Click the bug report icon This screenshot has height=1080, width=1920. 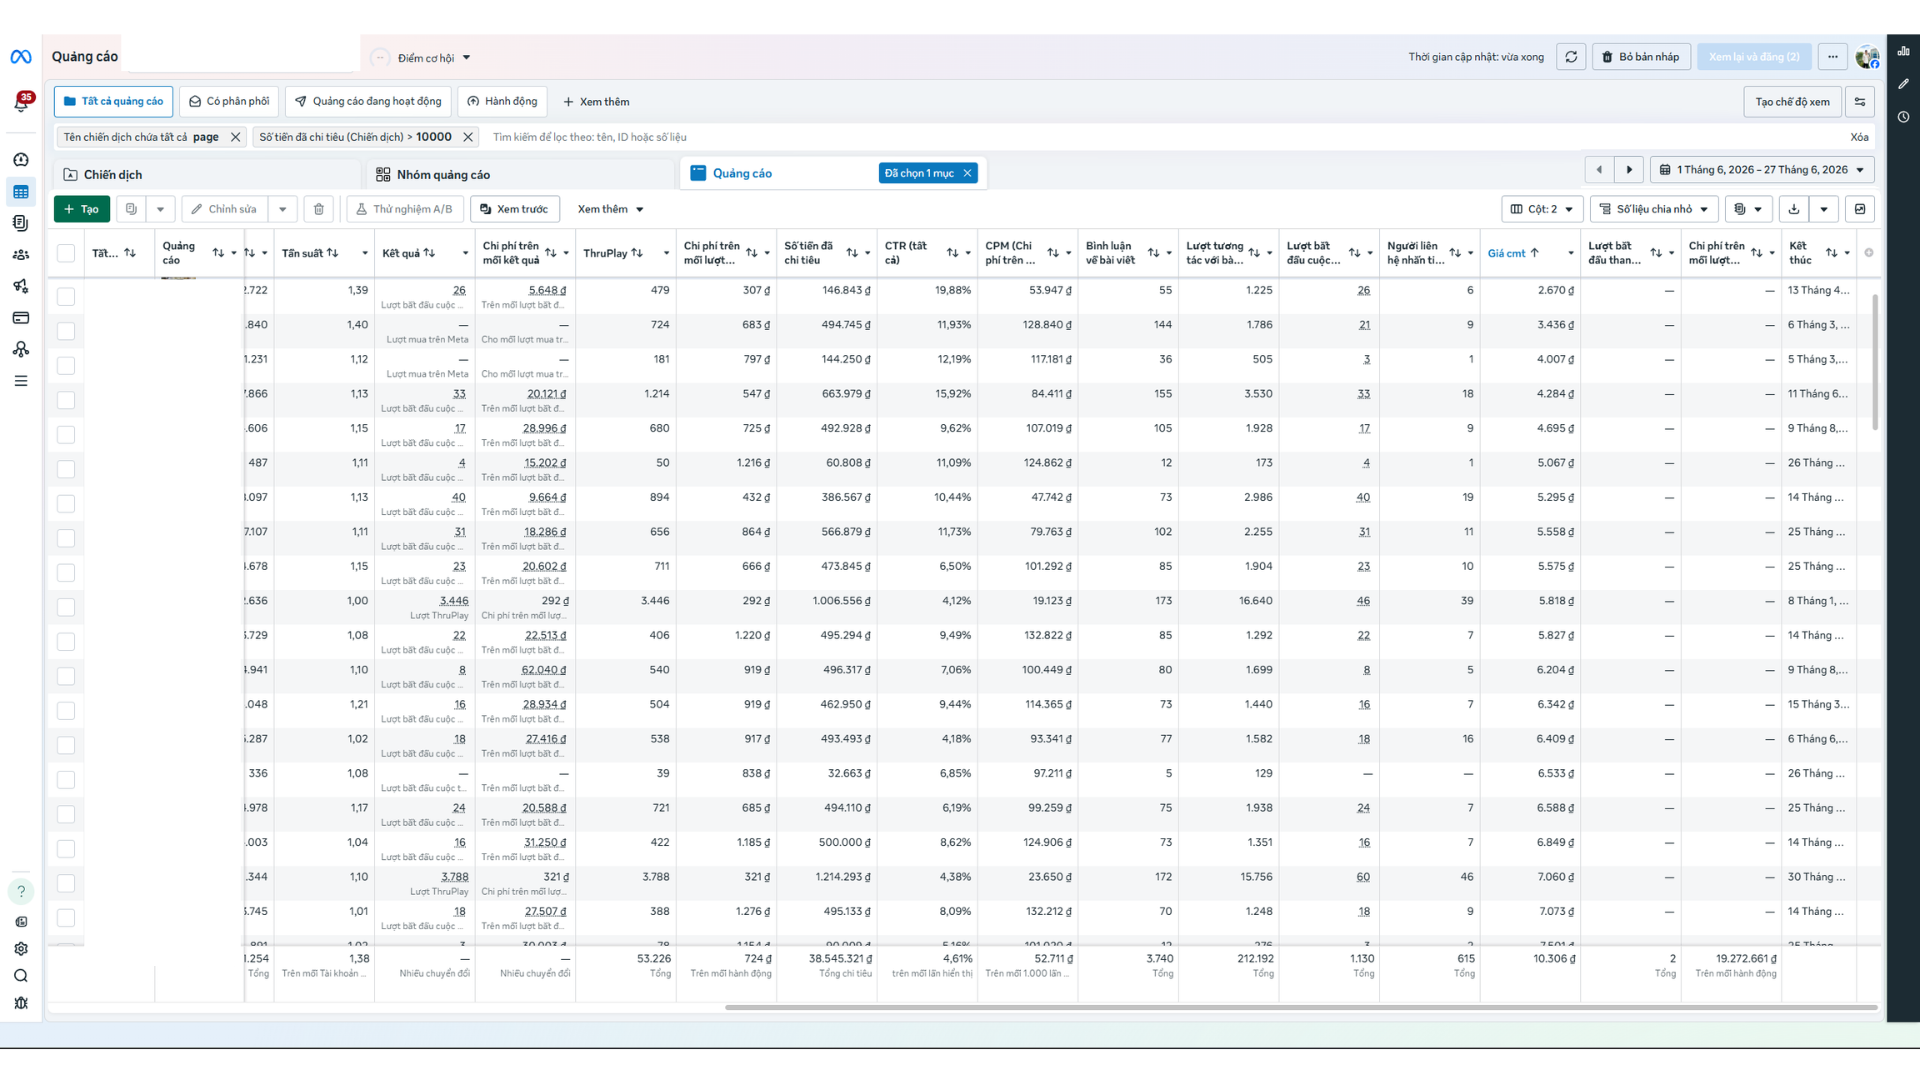(21, 1003)
